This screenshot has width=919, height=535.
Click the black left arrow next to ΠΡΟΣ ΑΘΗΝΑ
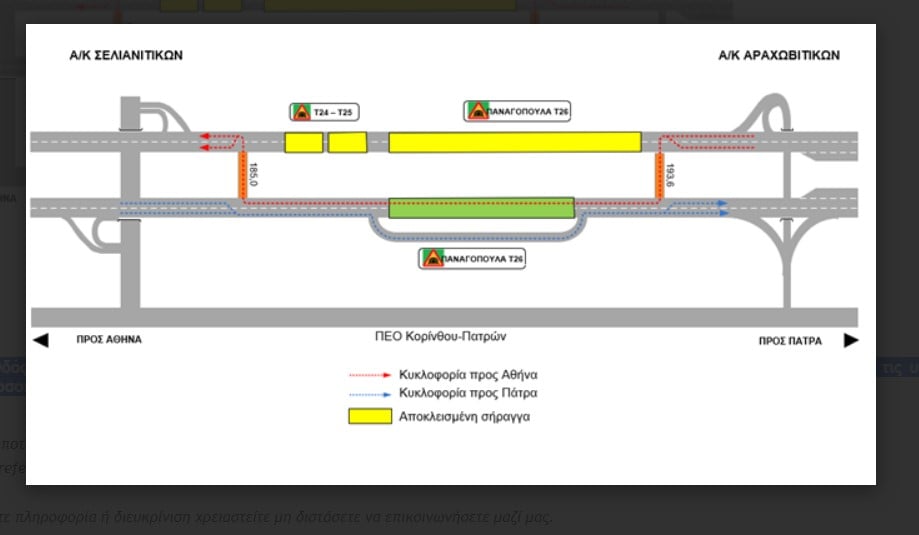[41, 341]
